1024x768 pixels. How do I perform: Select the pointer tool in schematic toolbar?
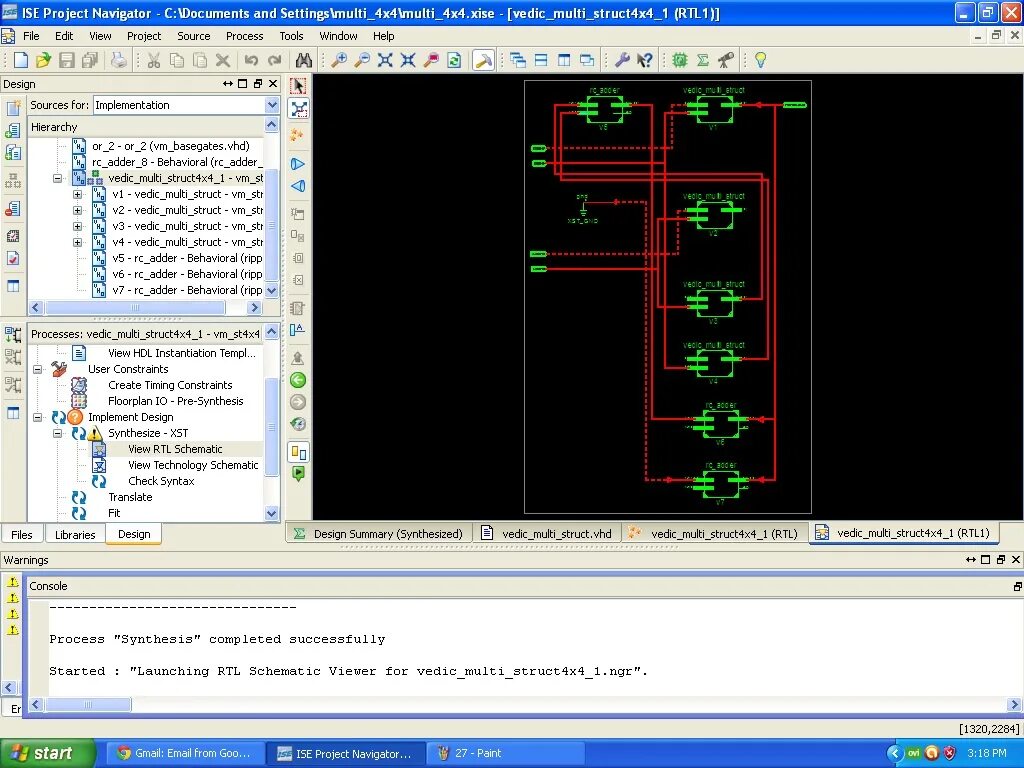point(298,86)
